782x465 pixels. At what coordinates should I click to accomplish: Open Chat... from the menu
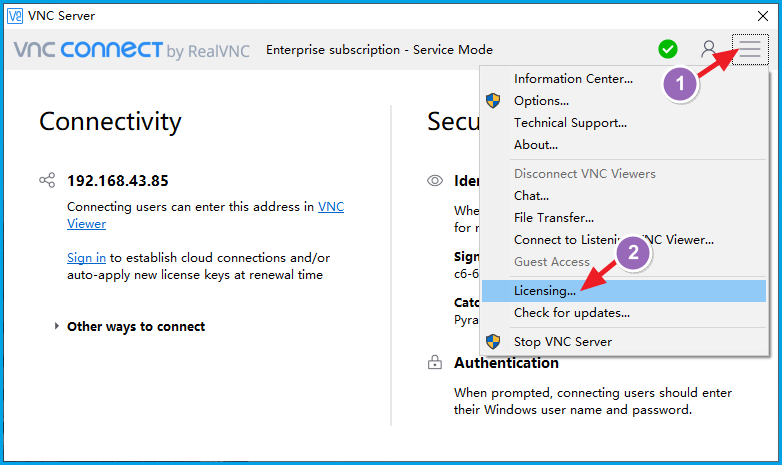pos(623,196)
